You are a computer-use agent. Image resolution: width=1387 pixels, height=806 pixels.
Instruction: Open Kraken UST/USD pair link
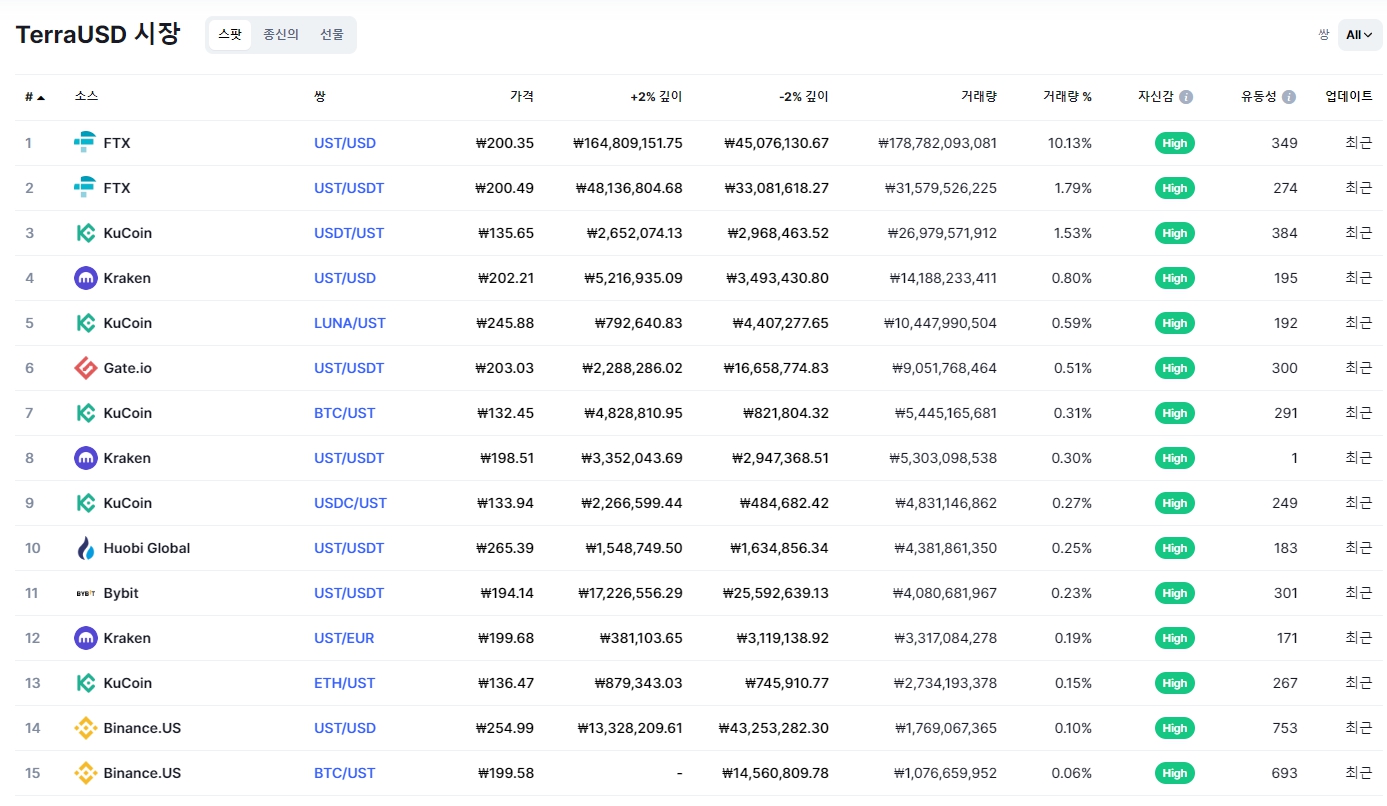tap(345, 278)
